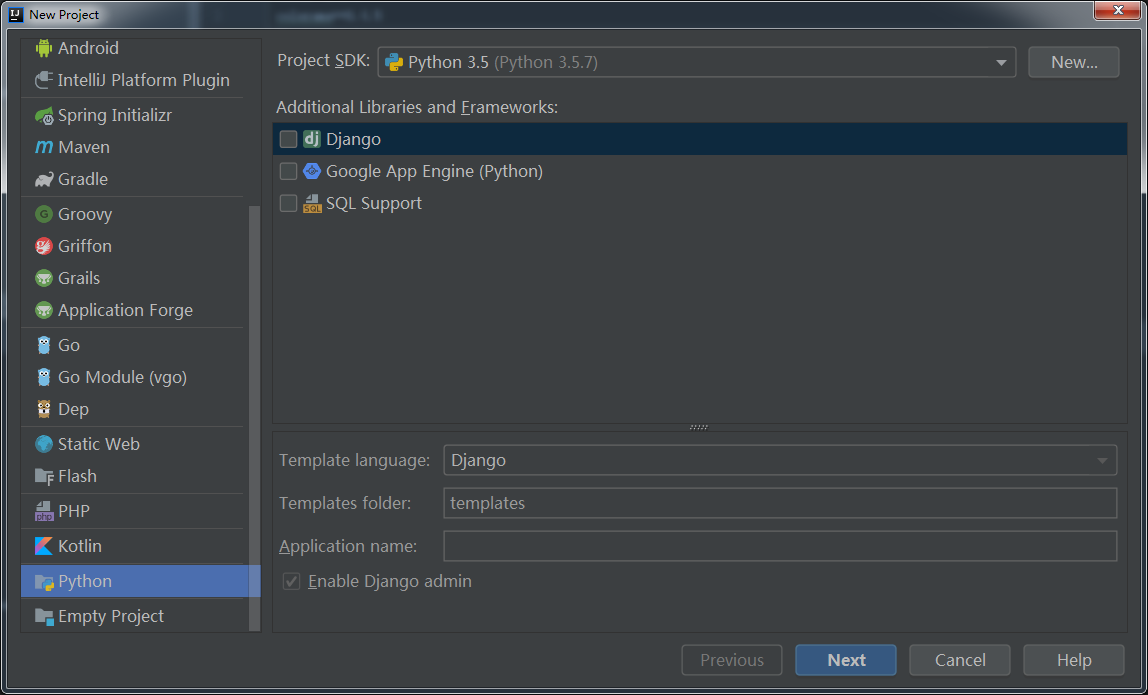
Task: Check the SQL Support checkbox
Action: click(x=288, y=204)
